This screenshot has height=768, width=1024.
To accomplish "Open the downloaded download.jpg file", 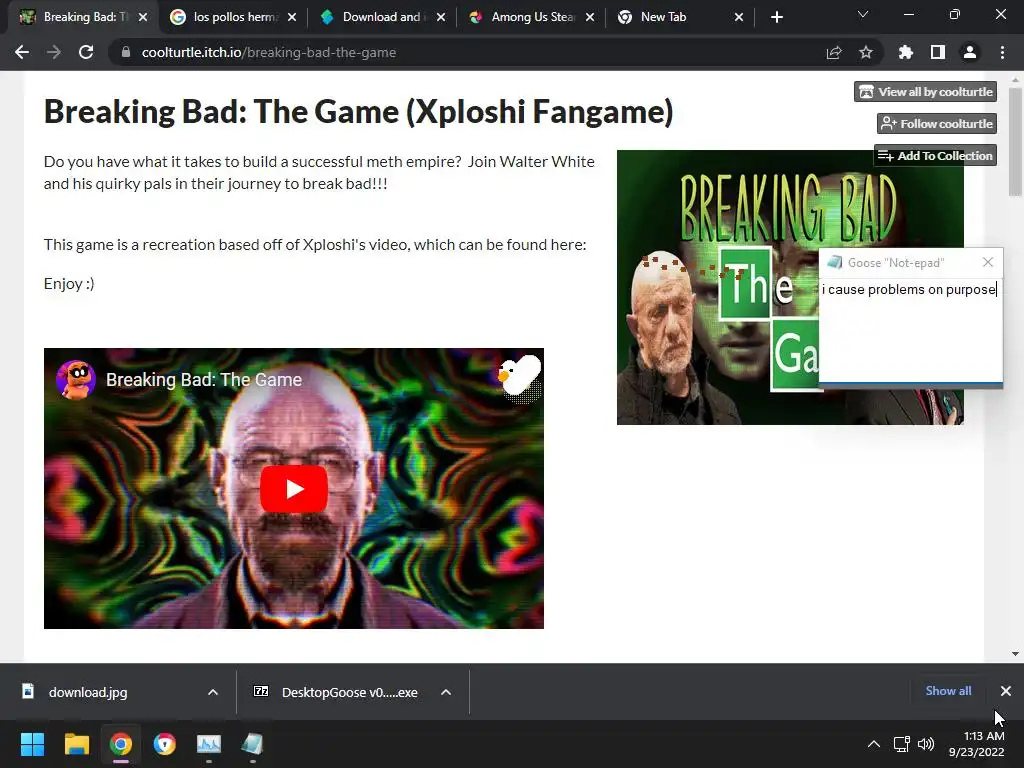I will 88,692.
